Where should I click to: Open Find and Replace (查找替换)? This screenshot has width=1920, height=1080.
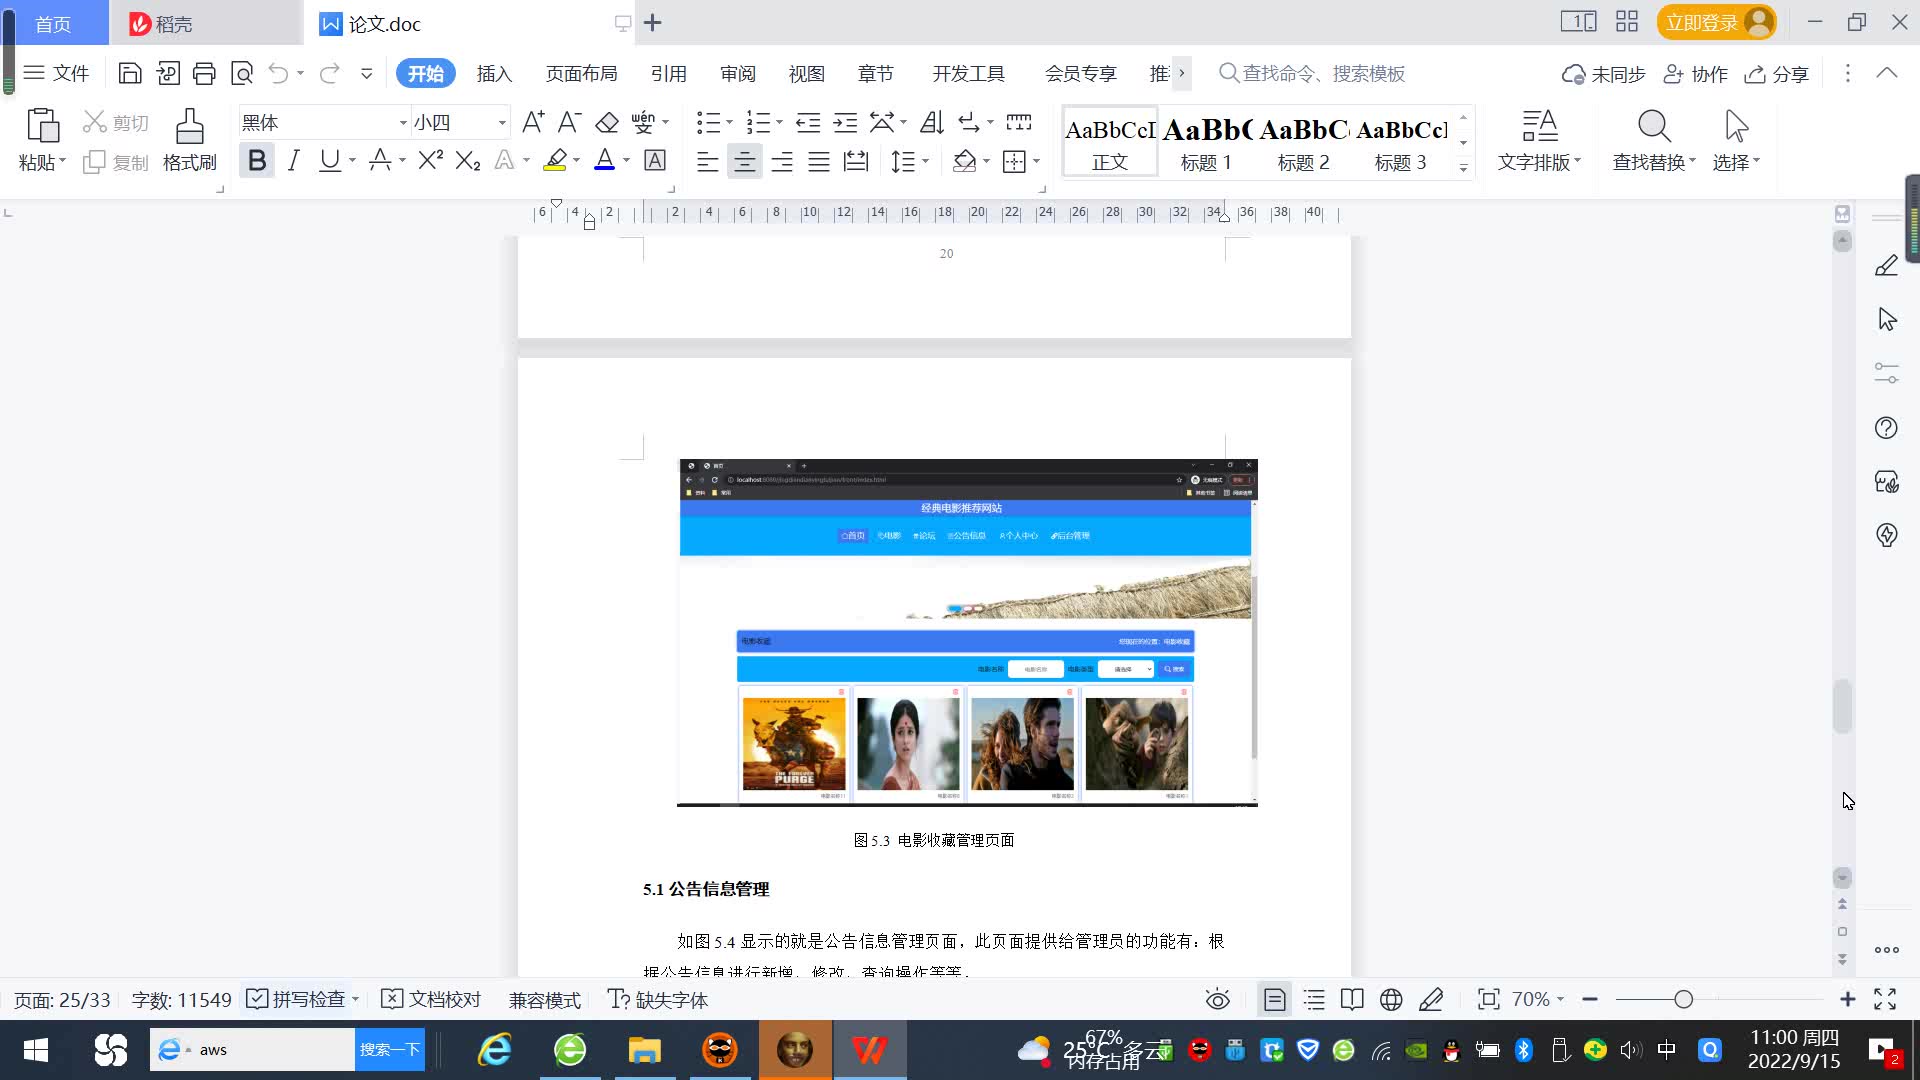[1653, 139]
